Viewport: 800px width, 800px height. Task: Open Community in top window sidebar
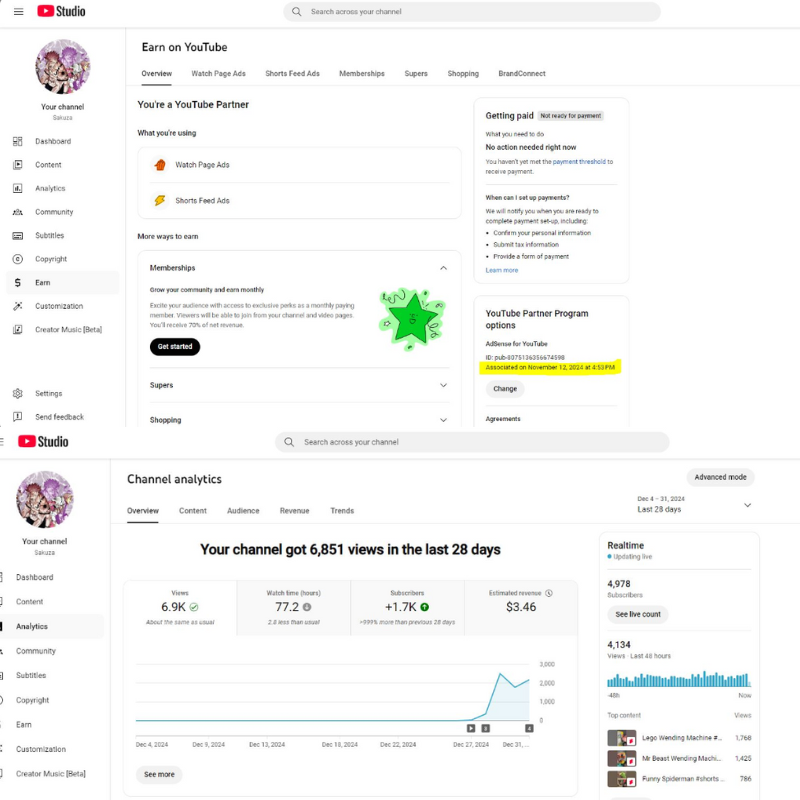click(x=54, y=212)
